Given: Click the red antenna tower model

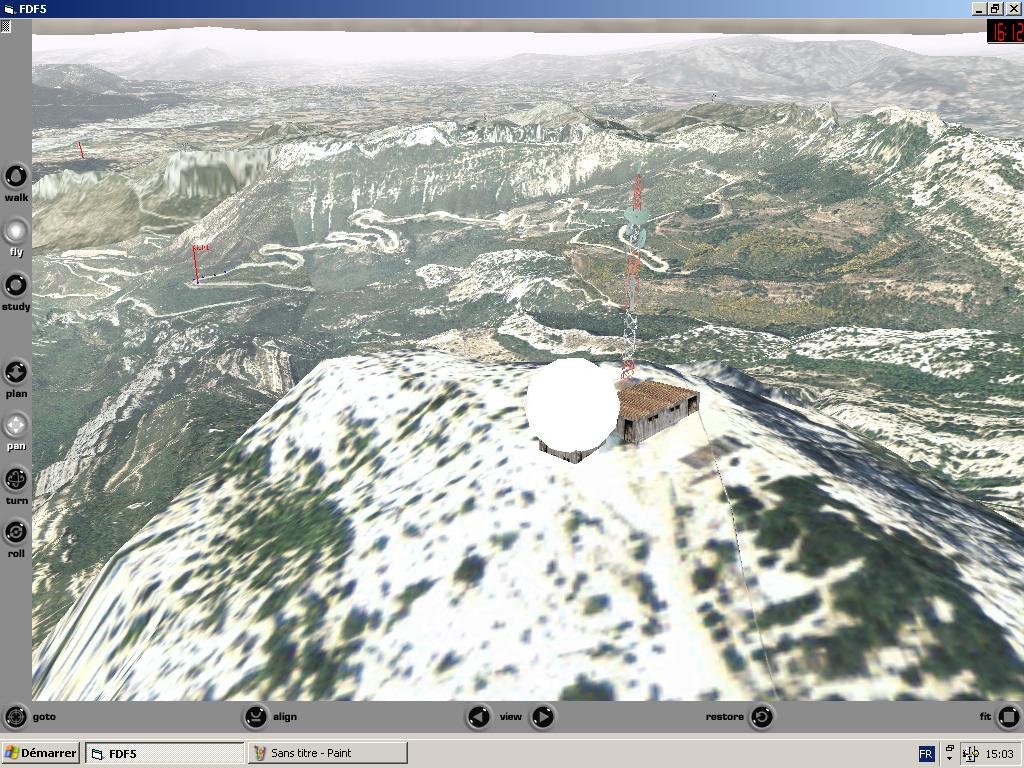Looking at the screenshot, I should click(632, 270).
